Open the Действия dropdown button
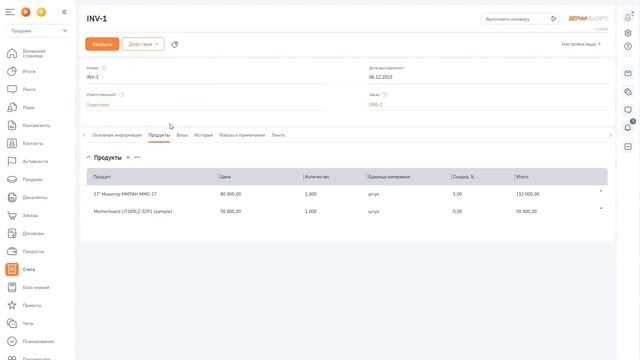The height and width of the screenshot is (360, 640). pos(143,44)
